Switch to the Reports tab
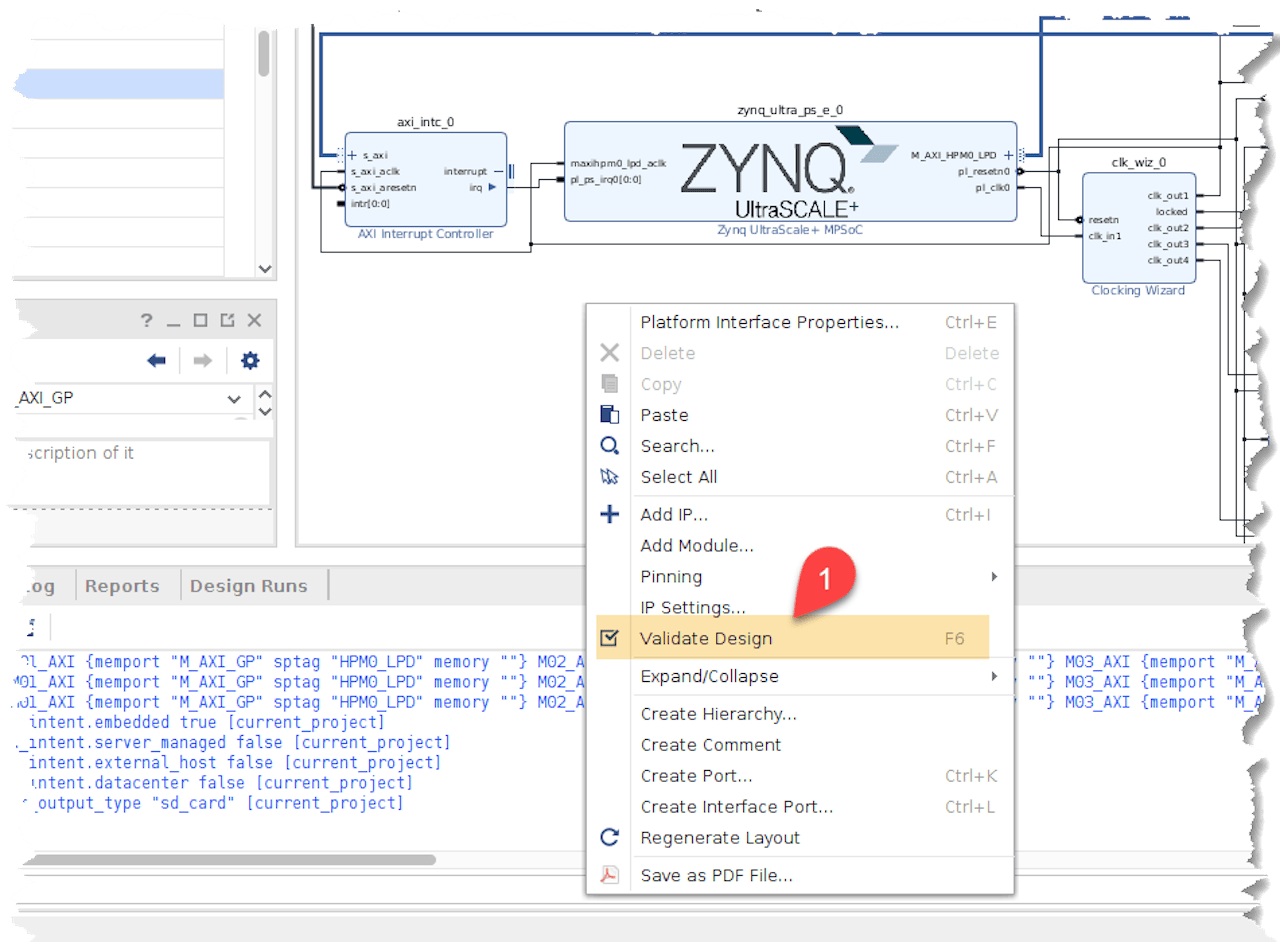Image resolution: width=1280 pixels, height=942 pixels. click(x=122, y=586)
